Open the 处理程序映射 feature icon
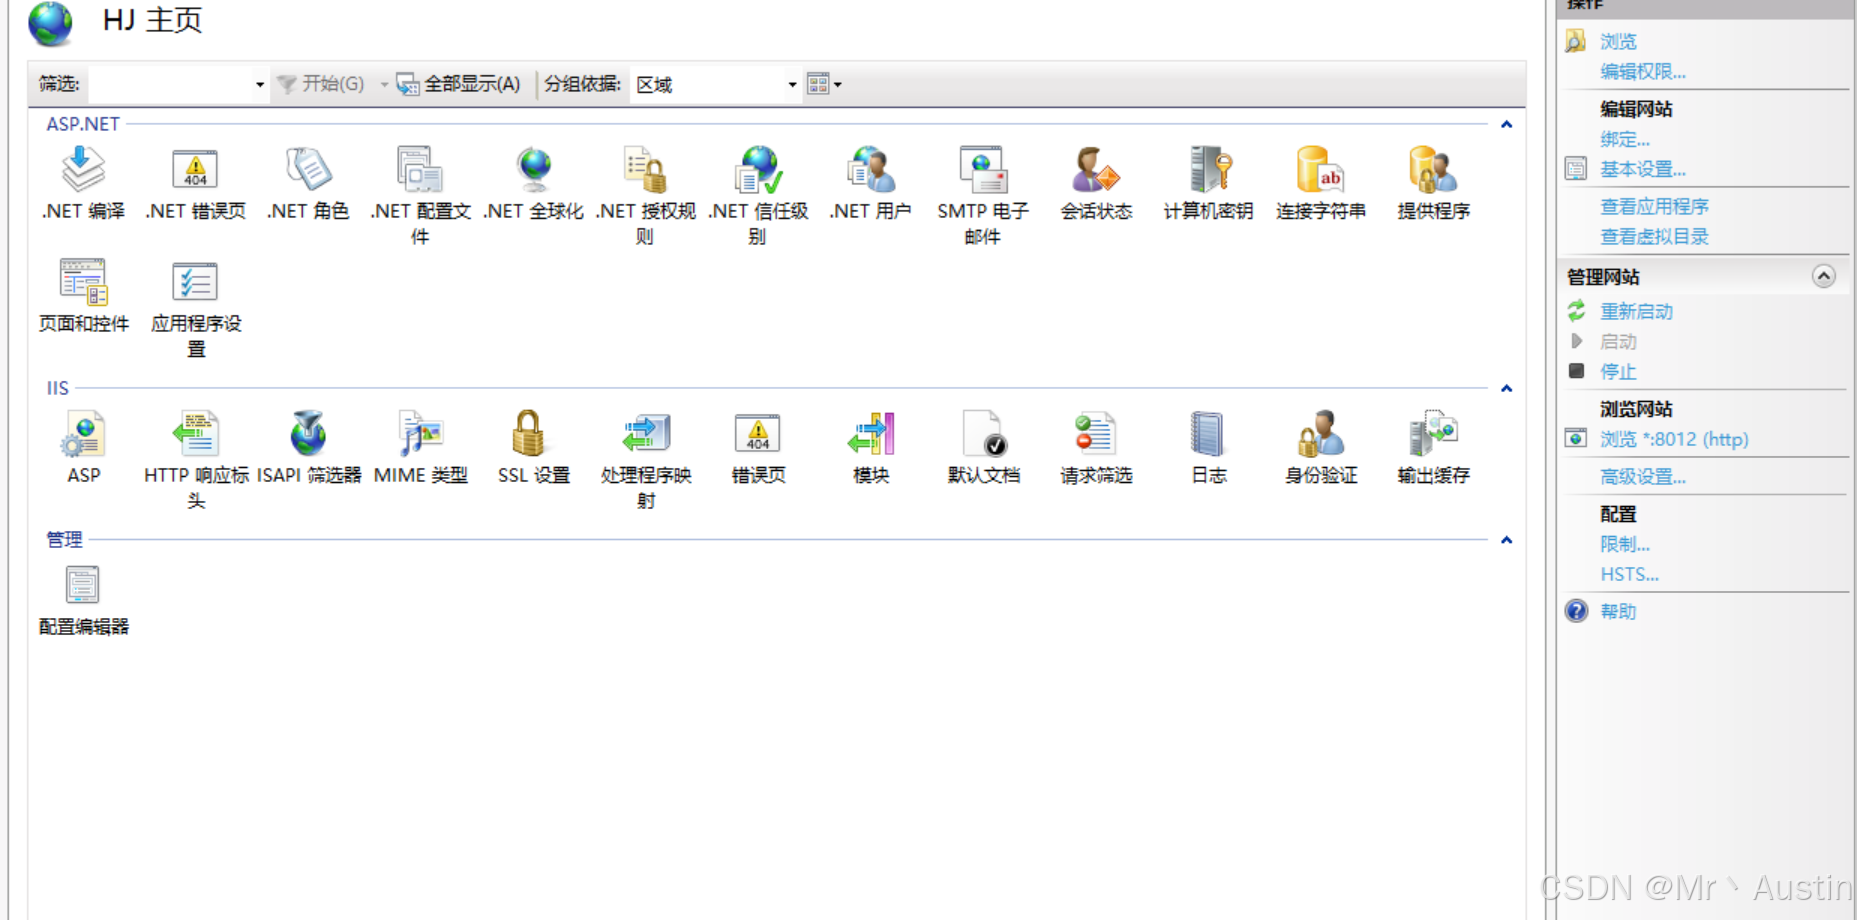Viewport: 1857px width, 920px height. 646,434
